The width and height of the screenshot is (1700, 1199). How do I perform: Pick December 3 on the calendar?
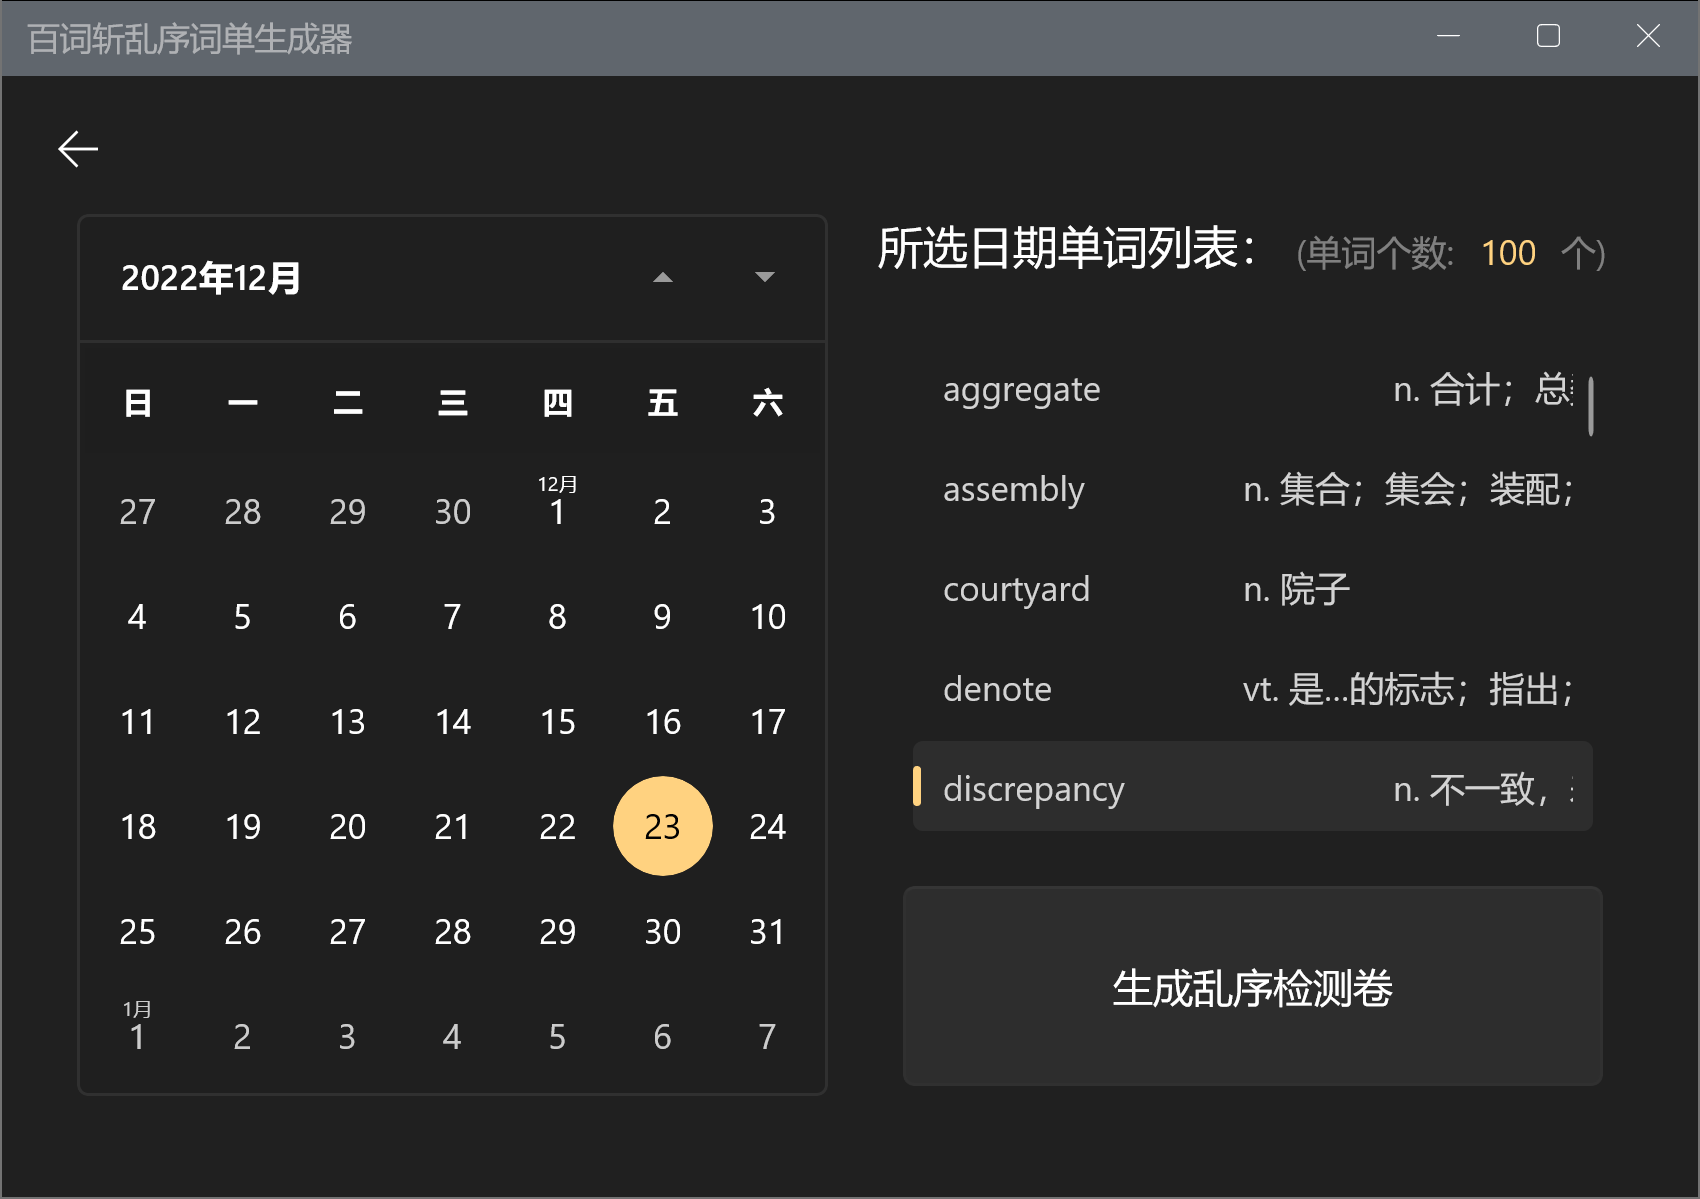point(767,511)
